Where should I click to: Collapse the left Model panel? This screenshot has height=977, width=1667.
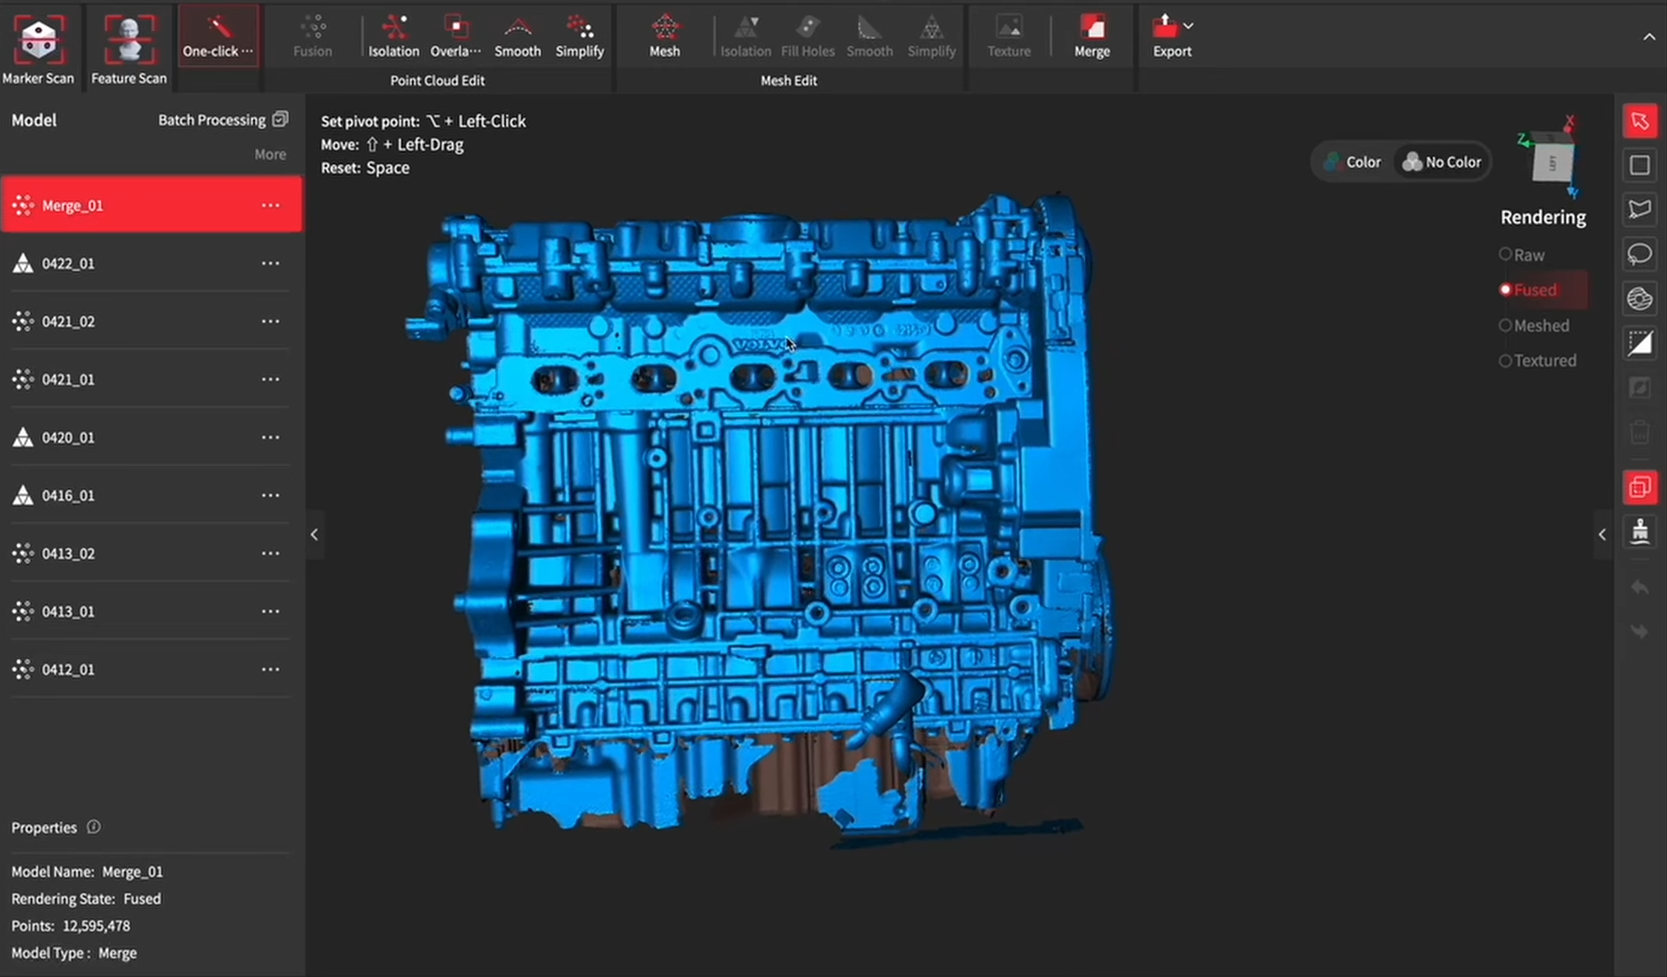pyautogui.click(x=314, y=535)
